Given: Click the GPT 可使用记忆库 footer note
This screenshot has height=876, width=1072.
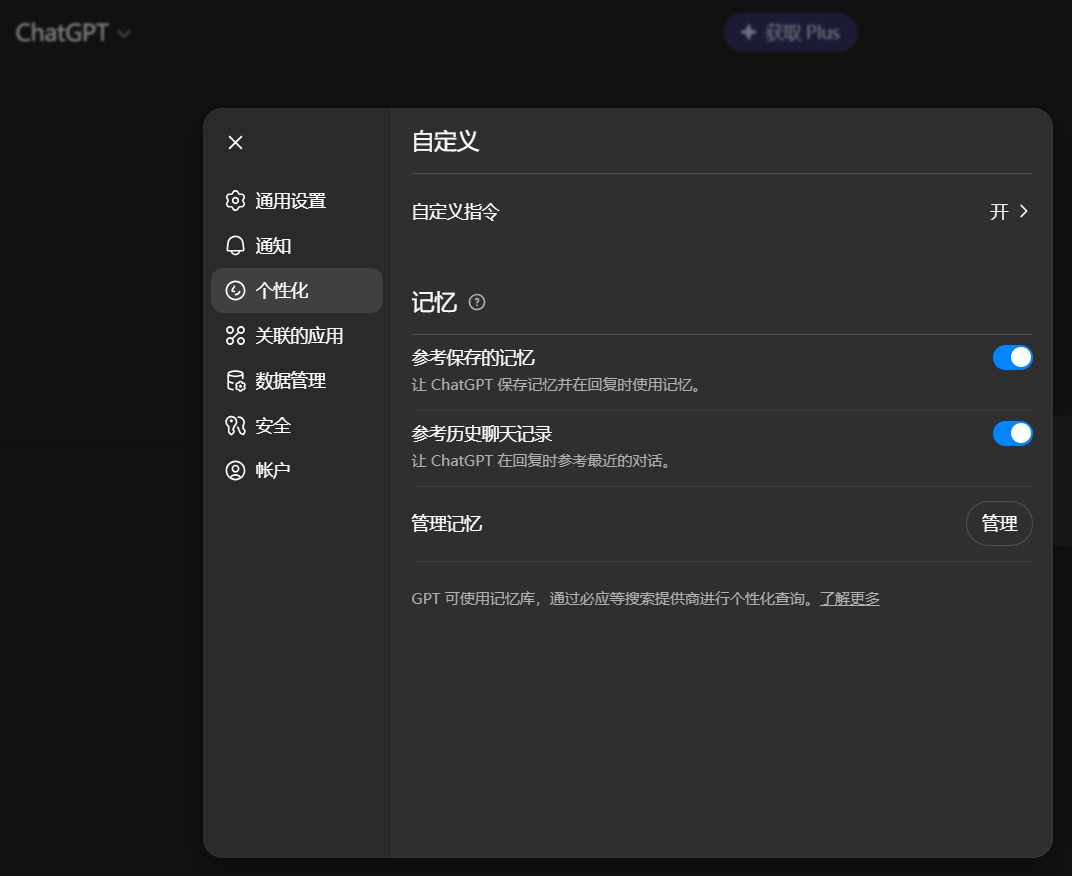Looking at the screenshot, I should coord(645,598).
